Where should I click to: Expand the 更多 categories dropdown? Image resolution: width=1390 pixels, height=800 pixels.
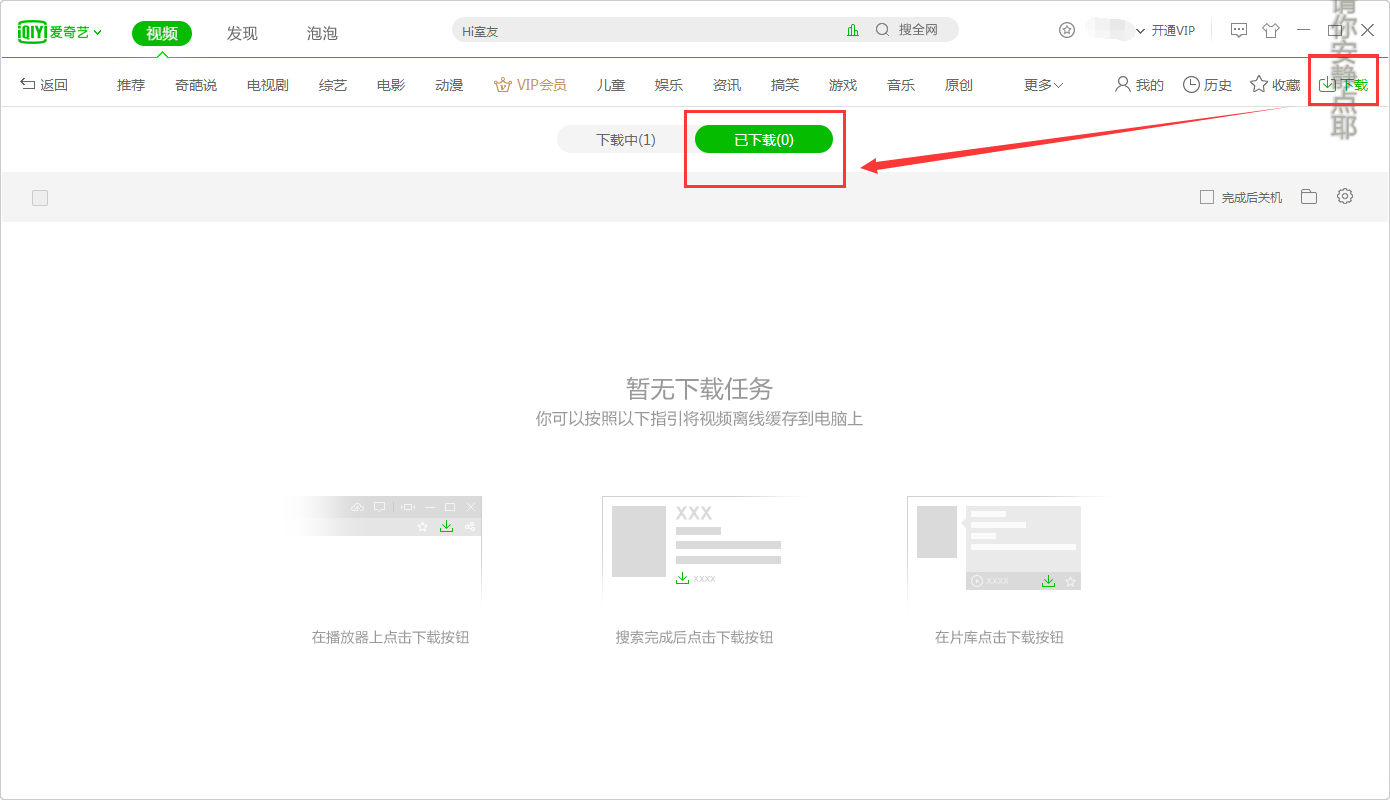pyautogui.click(x=1041, y=85)
